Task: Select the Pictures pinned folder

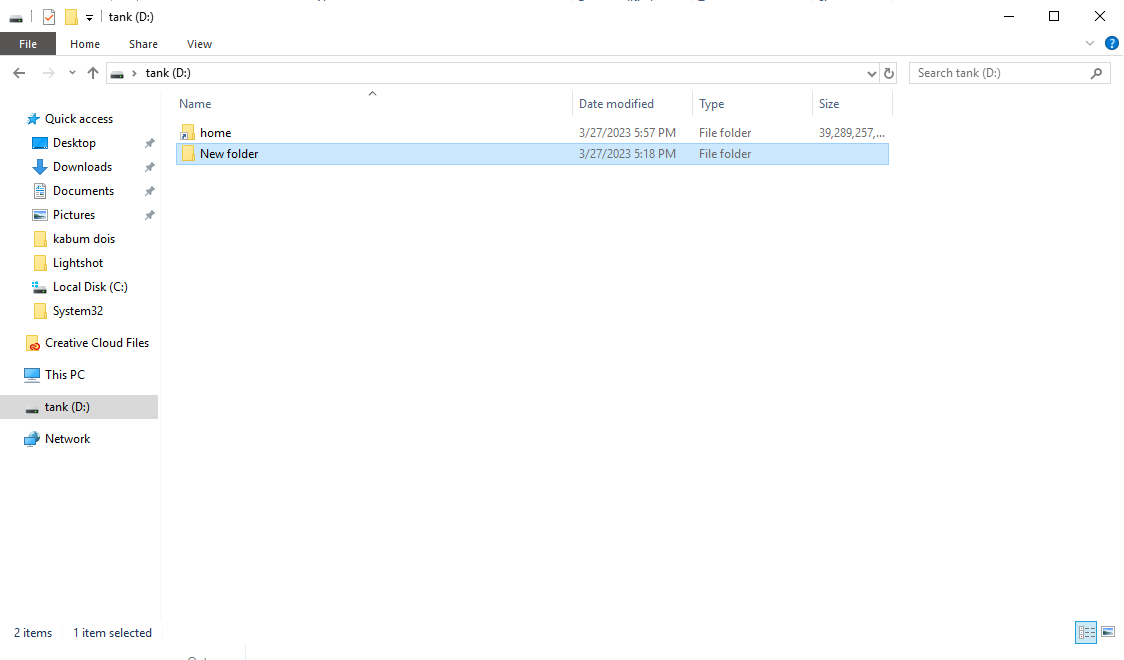Action: point(75,214)
